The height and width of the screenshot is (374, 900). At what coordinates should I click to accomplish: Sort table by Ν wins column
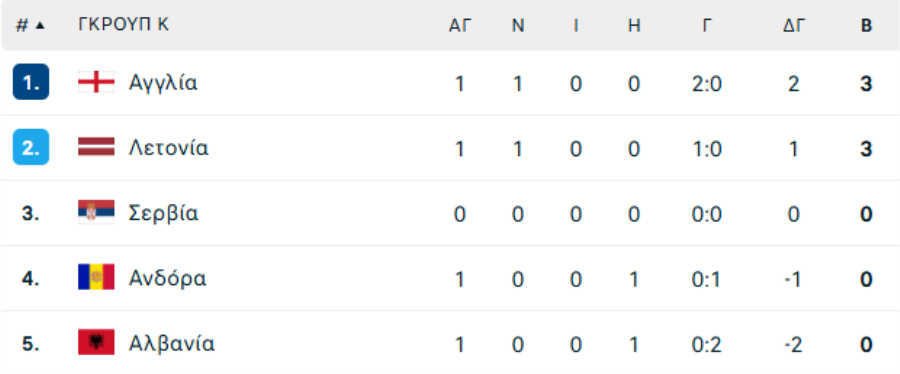click(x=518, y=26)
